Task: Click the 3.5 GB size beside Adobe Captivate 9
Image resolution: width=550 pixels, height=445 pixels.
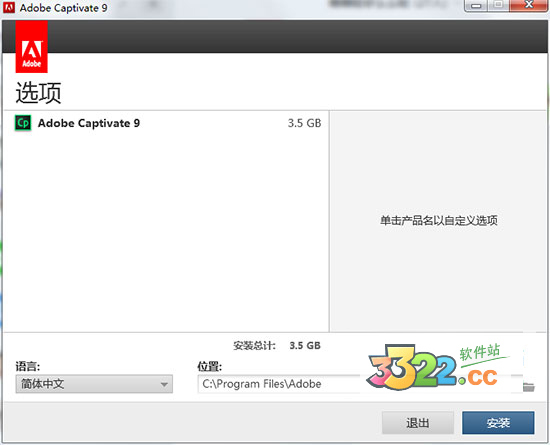Action: point(304,123)
